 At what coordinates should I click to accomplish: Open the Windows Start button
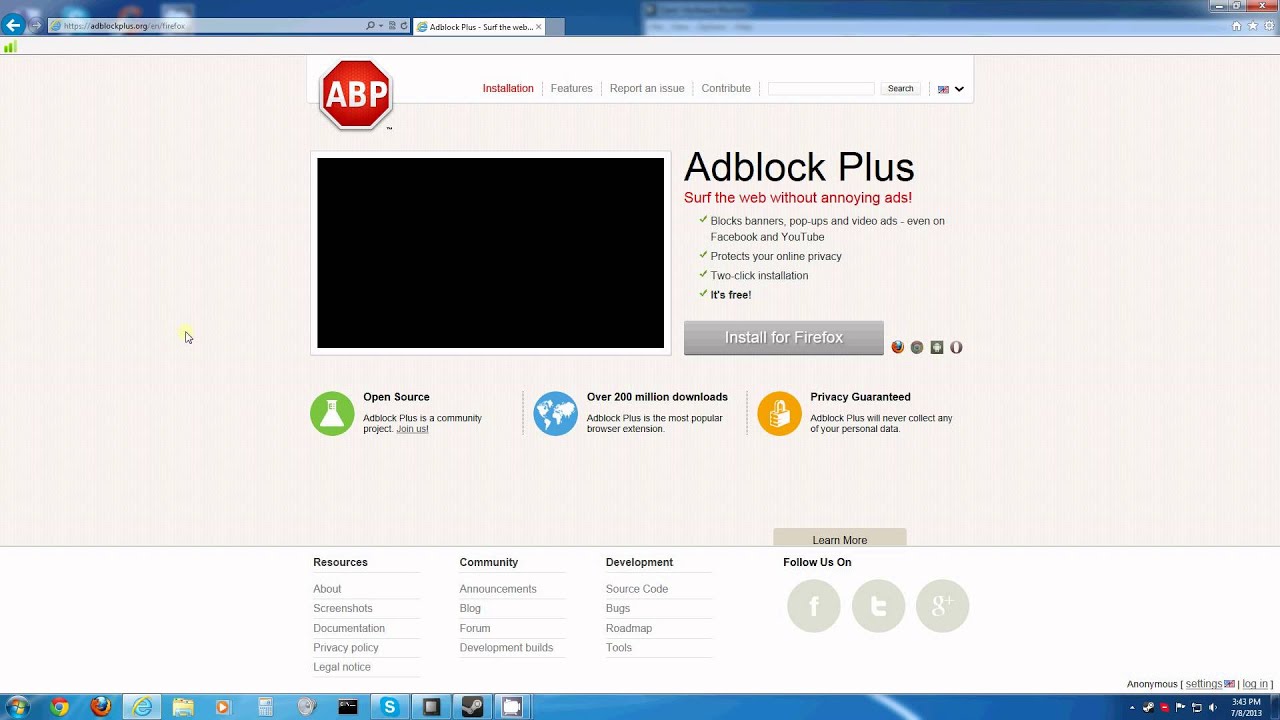point(17,707)
